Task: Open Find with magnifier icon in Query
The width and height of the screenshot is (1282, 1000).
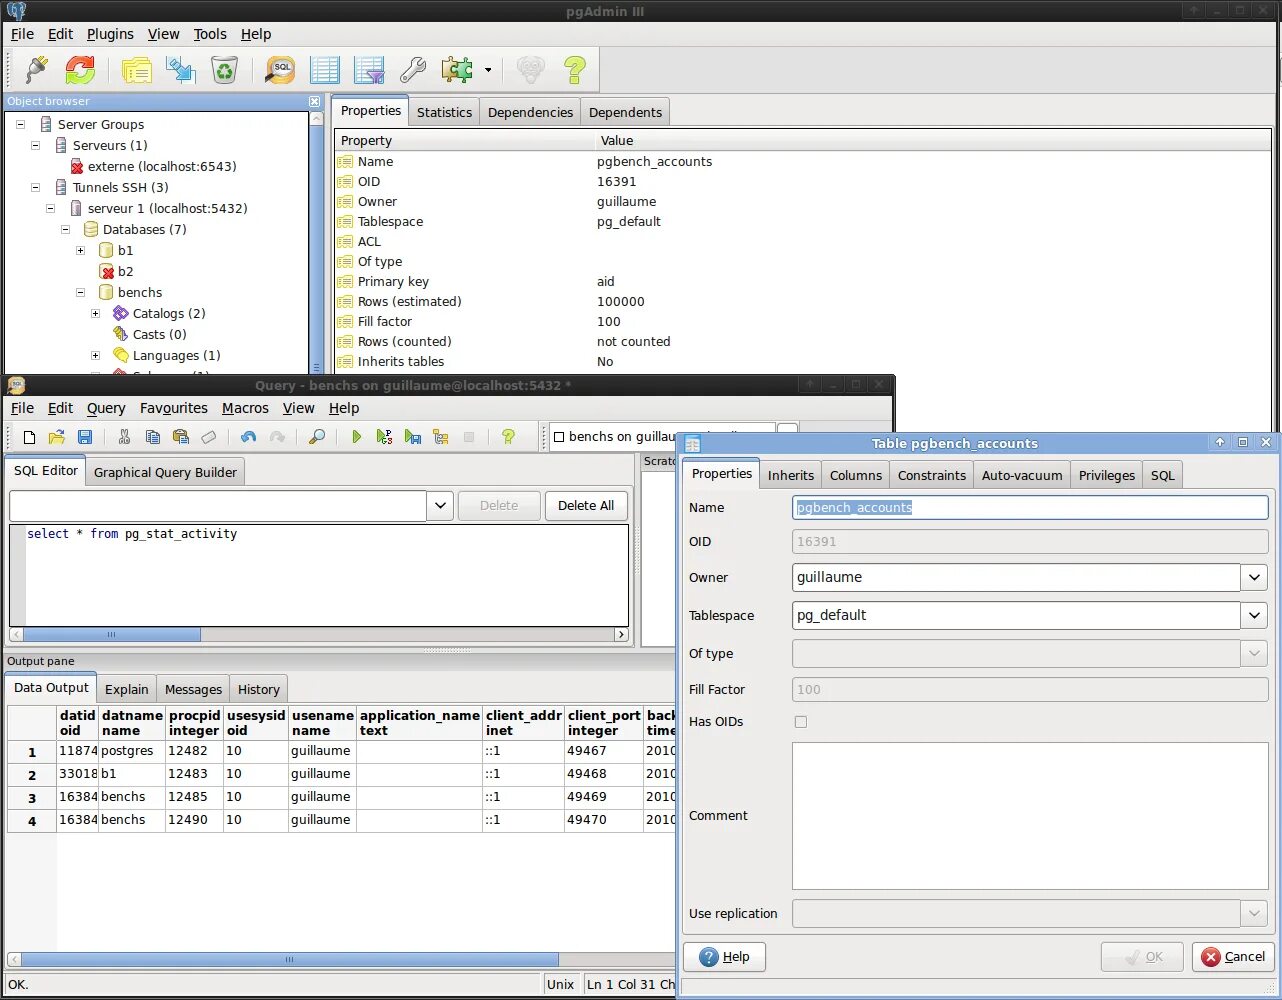Action: 317,437
